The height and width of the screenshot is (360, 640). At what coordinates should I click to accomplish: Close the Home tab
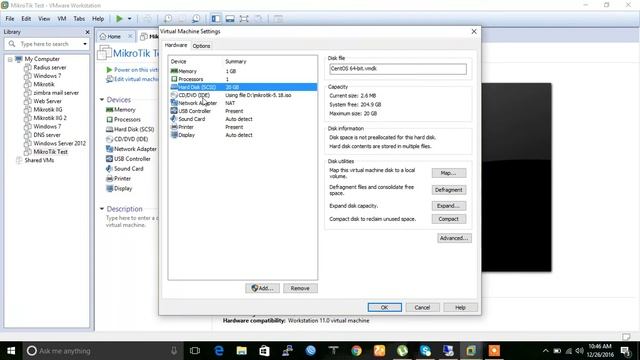(130, 36)
